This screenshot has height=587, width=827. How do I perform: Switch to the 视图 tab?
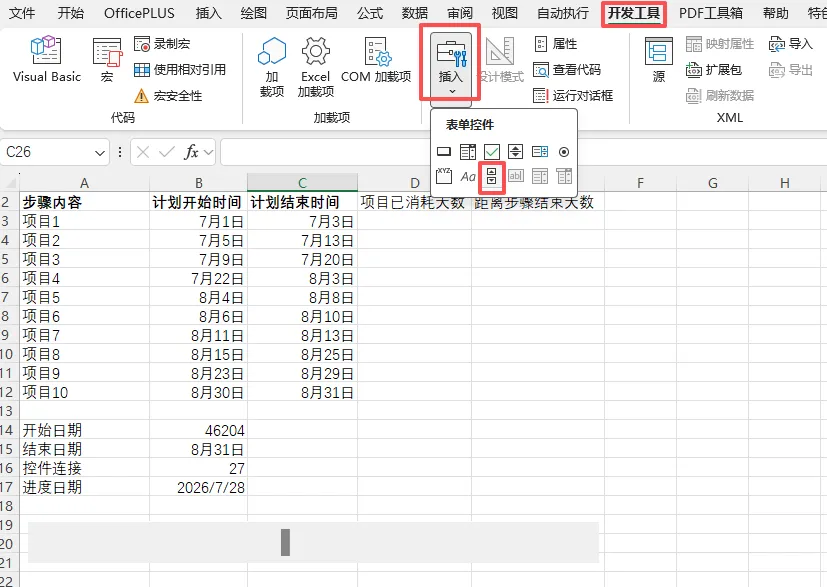click(x=504, y=13)
